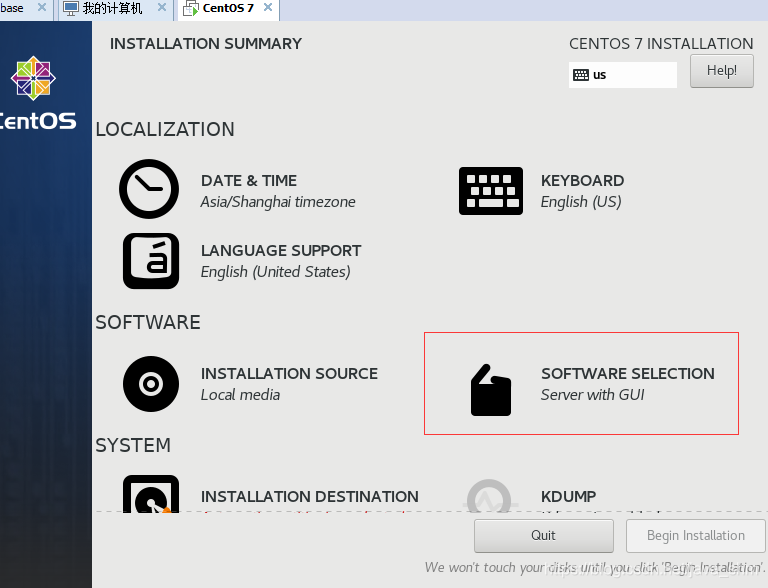This screenshot has height=588, width=768.
Task: Click the INSTALLATION SUMMARY heading
Action: point(206,44)
